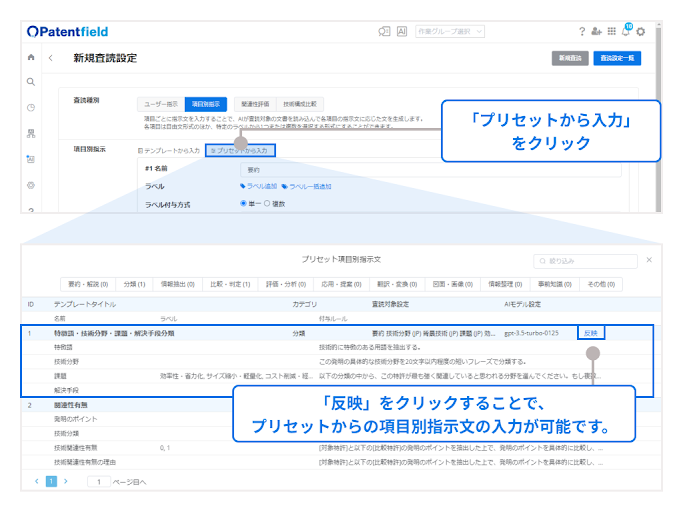The width and height of the screenshot is (683, 512).
Task: Open the user add icon in header
Action: point(597,32)
